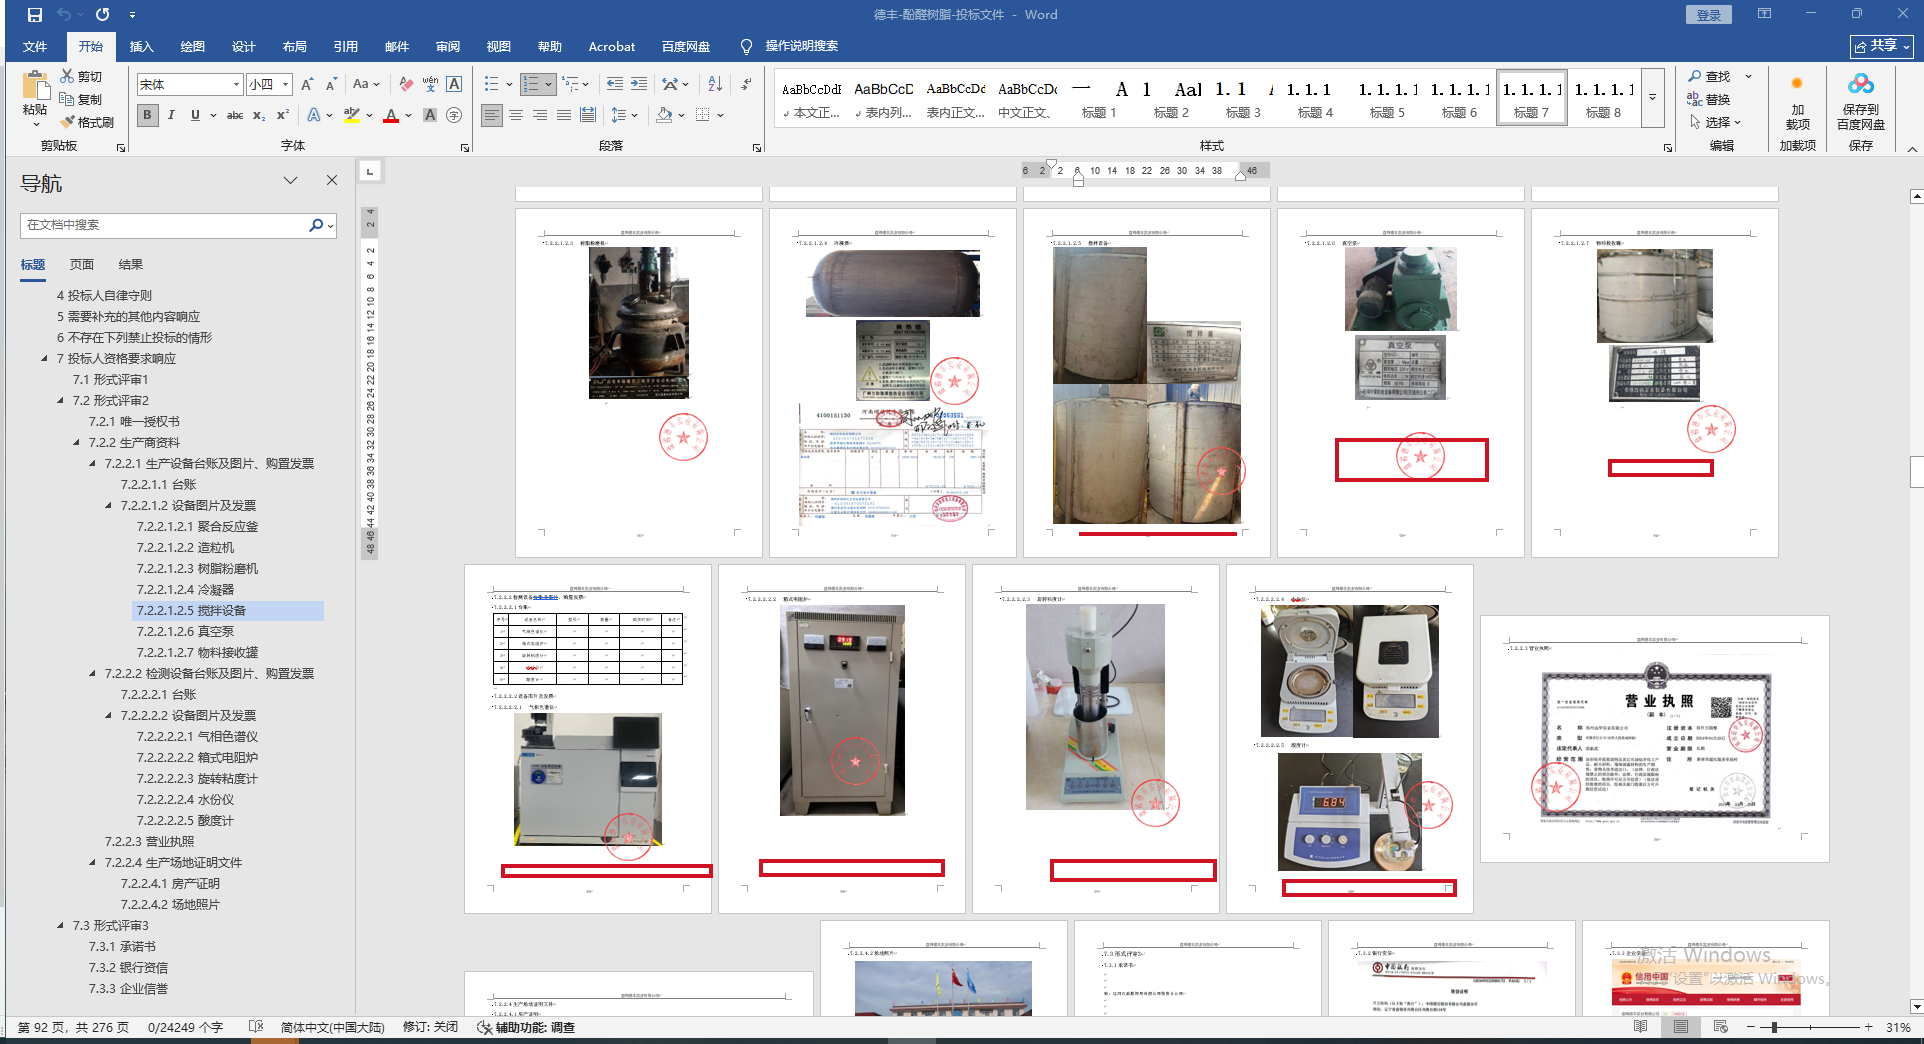This screenshot has width=1924, height=1044.
Task: Click the clear formatting icon
Action: (405, 84)
